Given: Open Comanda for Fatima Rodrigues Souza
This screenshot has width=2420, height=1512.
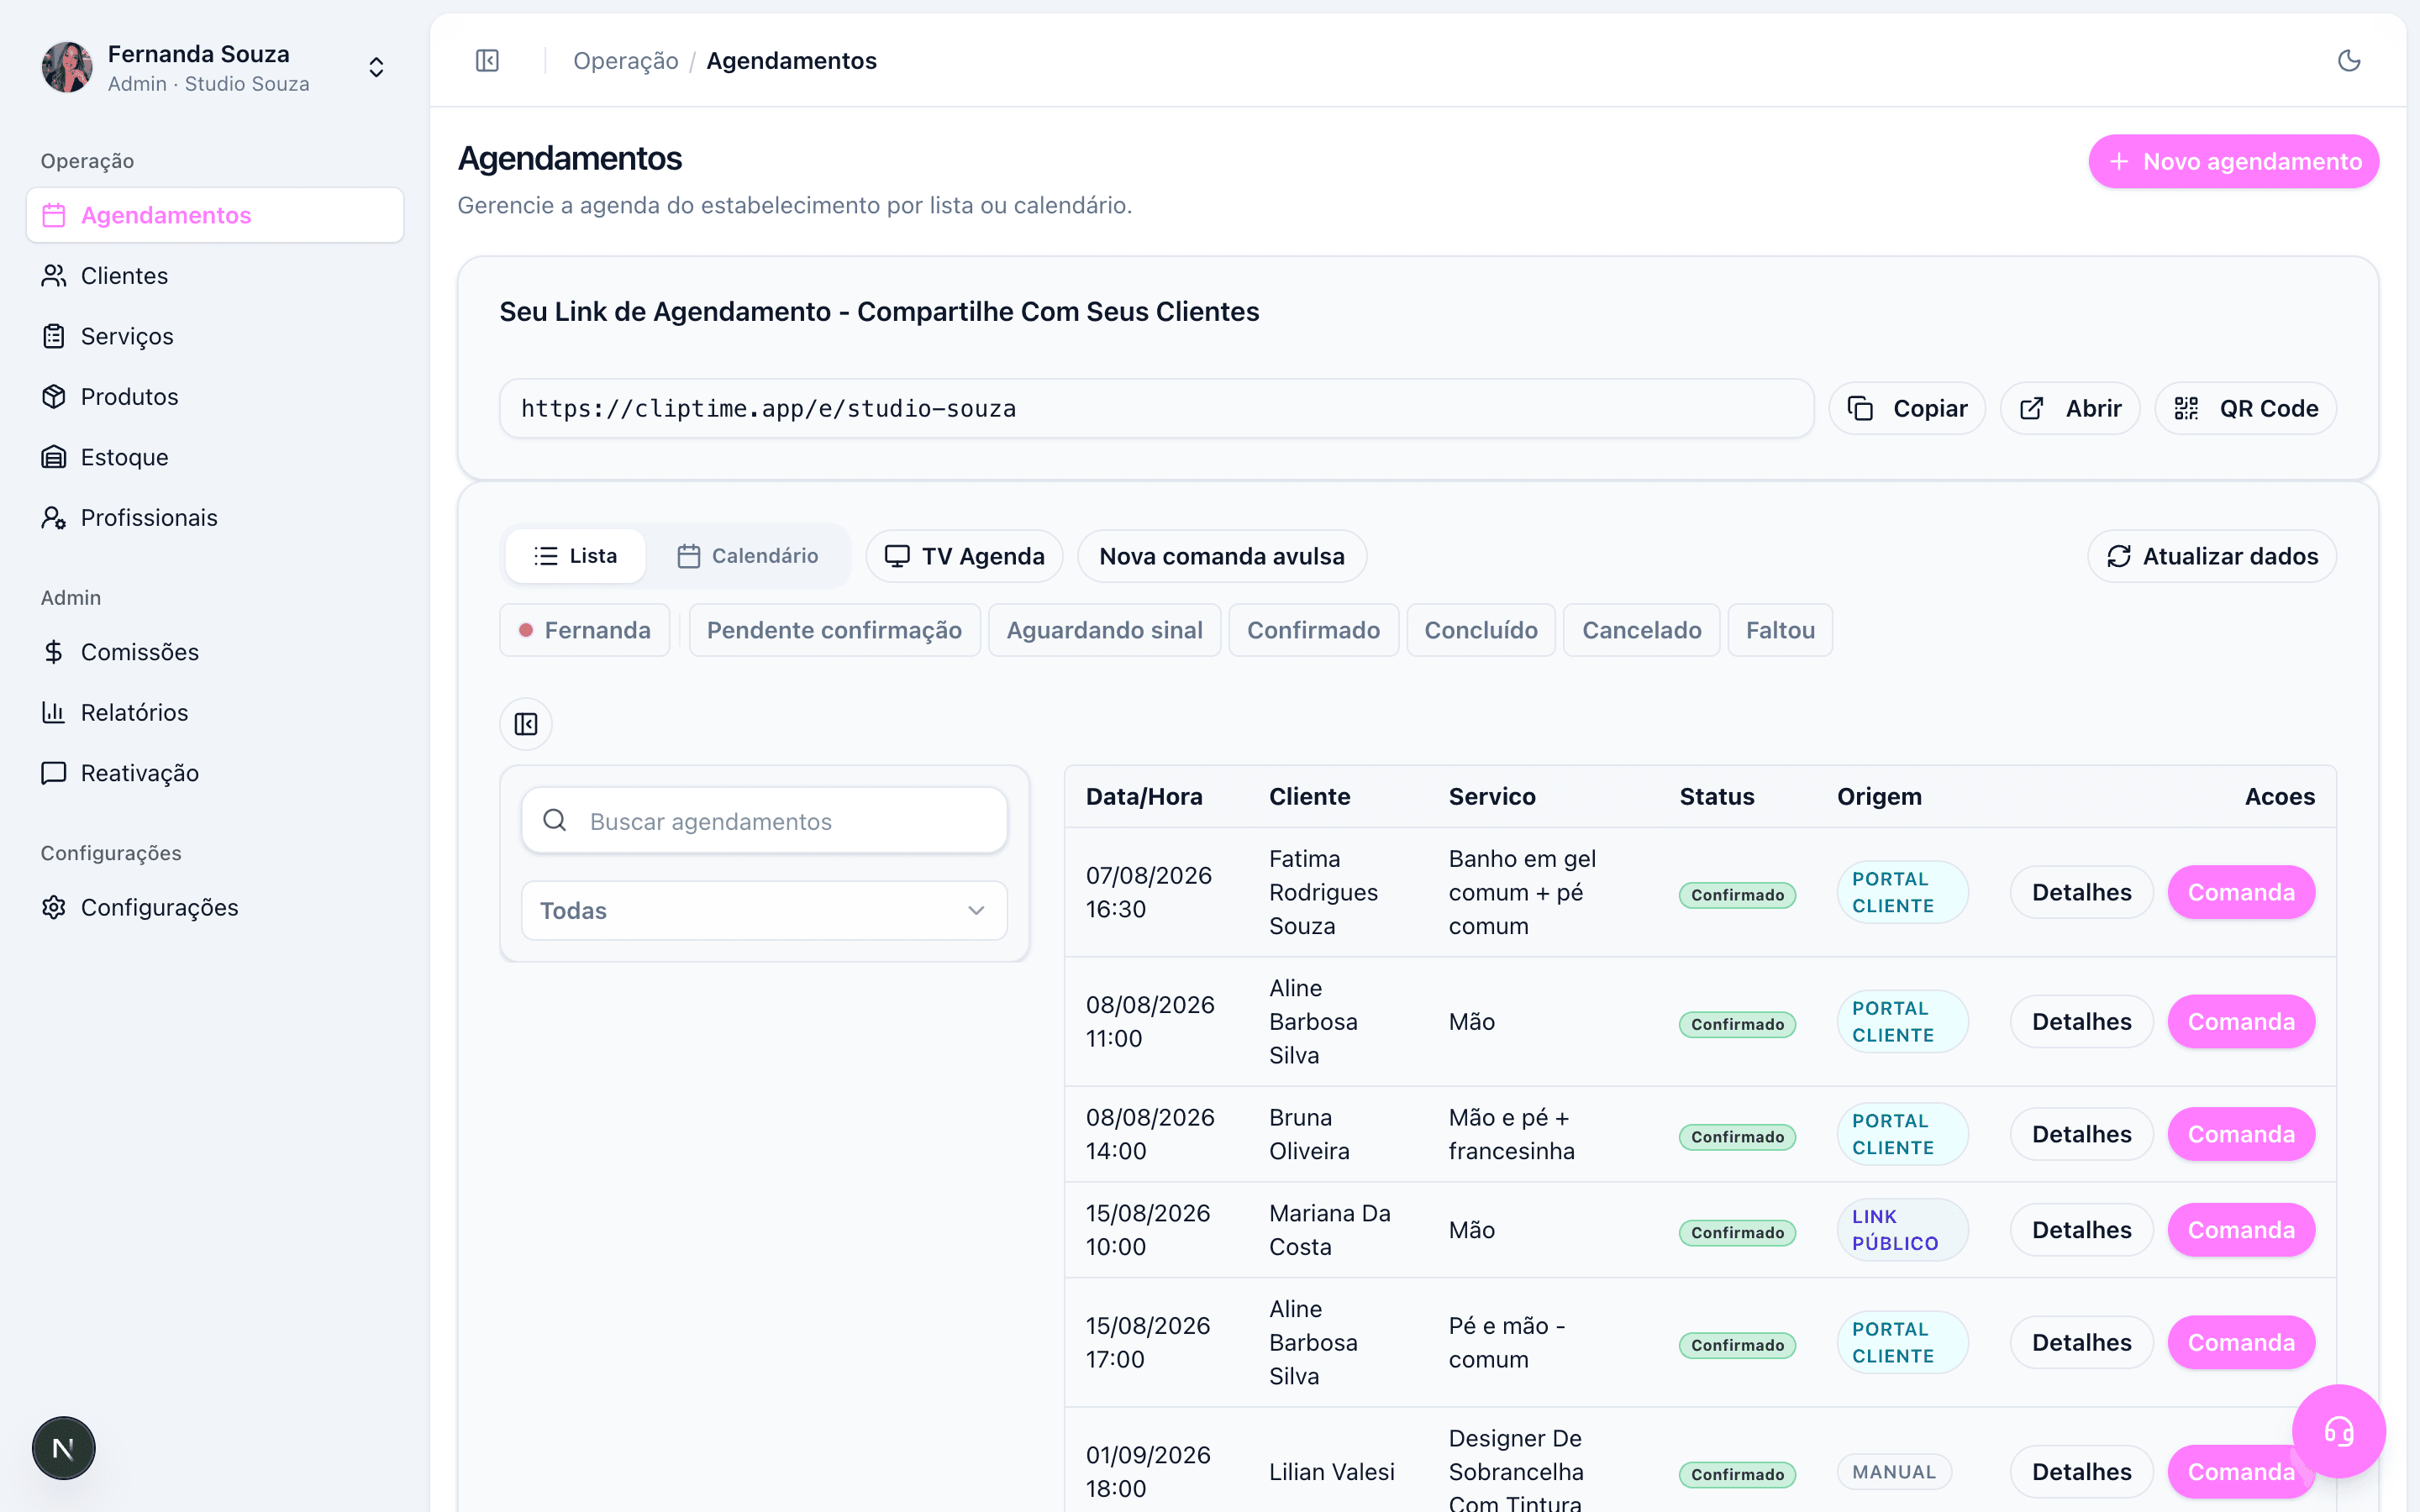Looking at the screenshot, I should [x=2241, y=892].
